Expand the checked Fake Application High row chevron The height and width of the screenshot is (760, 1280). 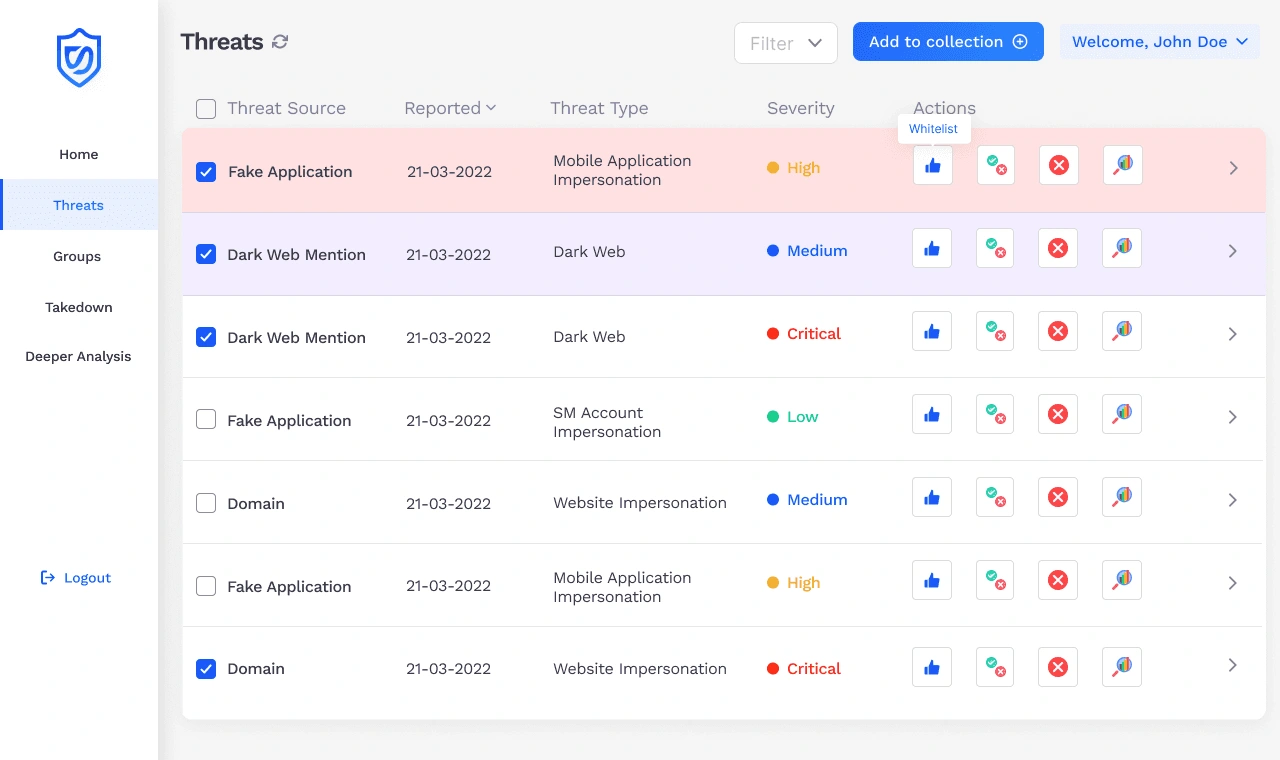coord(1234,168)
